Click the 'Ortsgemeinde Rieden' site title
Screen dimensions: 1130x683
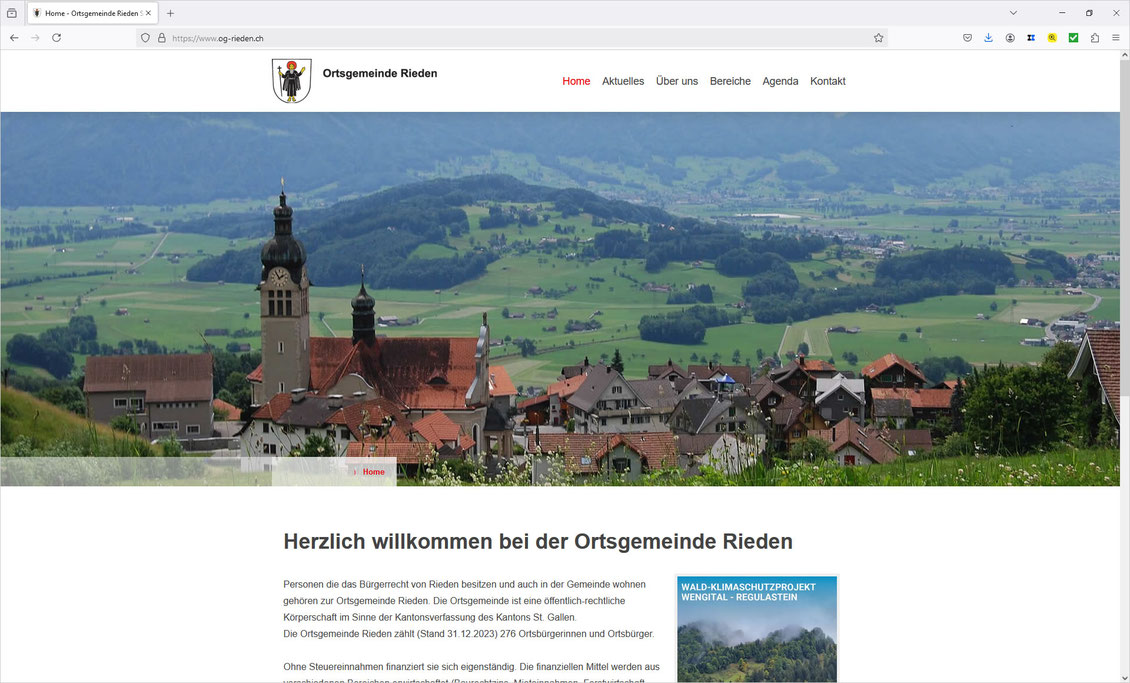point(380,73)
